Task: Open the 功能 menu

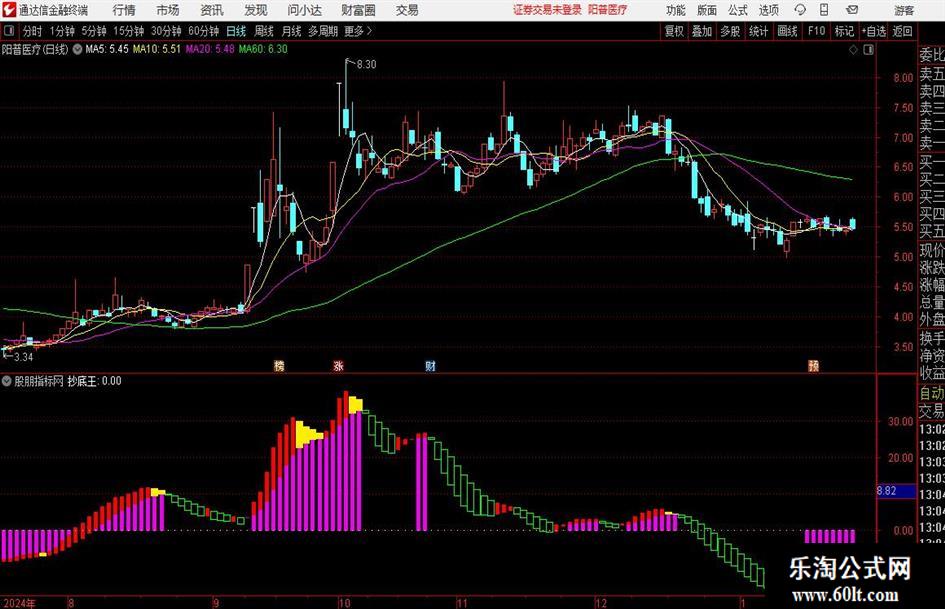Action: (x=676, y=10)
